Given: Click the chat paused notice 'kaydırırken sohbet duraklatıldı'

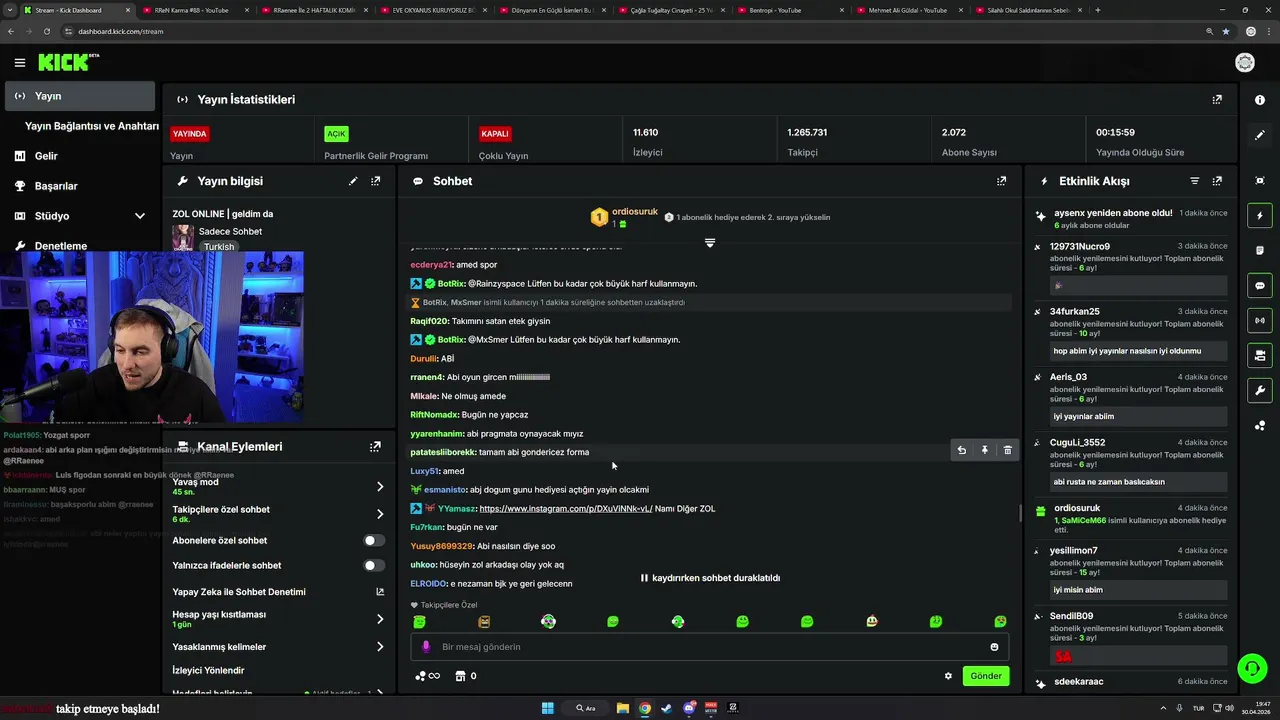Looking at the screenshot, I should [x=710, y=578].
